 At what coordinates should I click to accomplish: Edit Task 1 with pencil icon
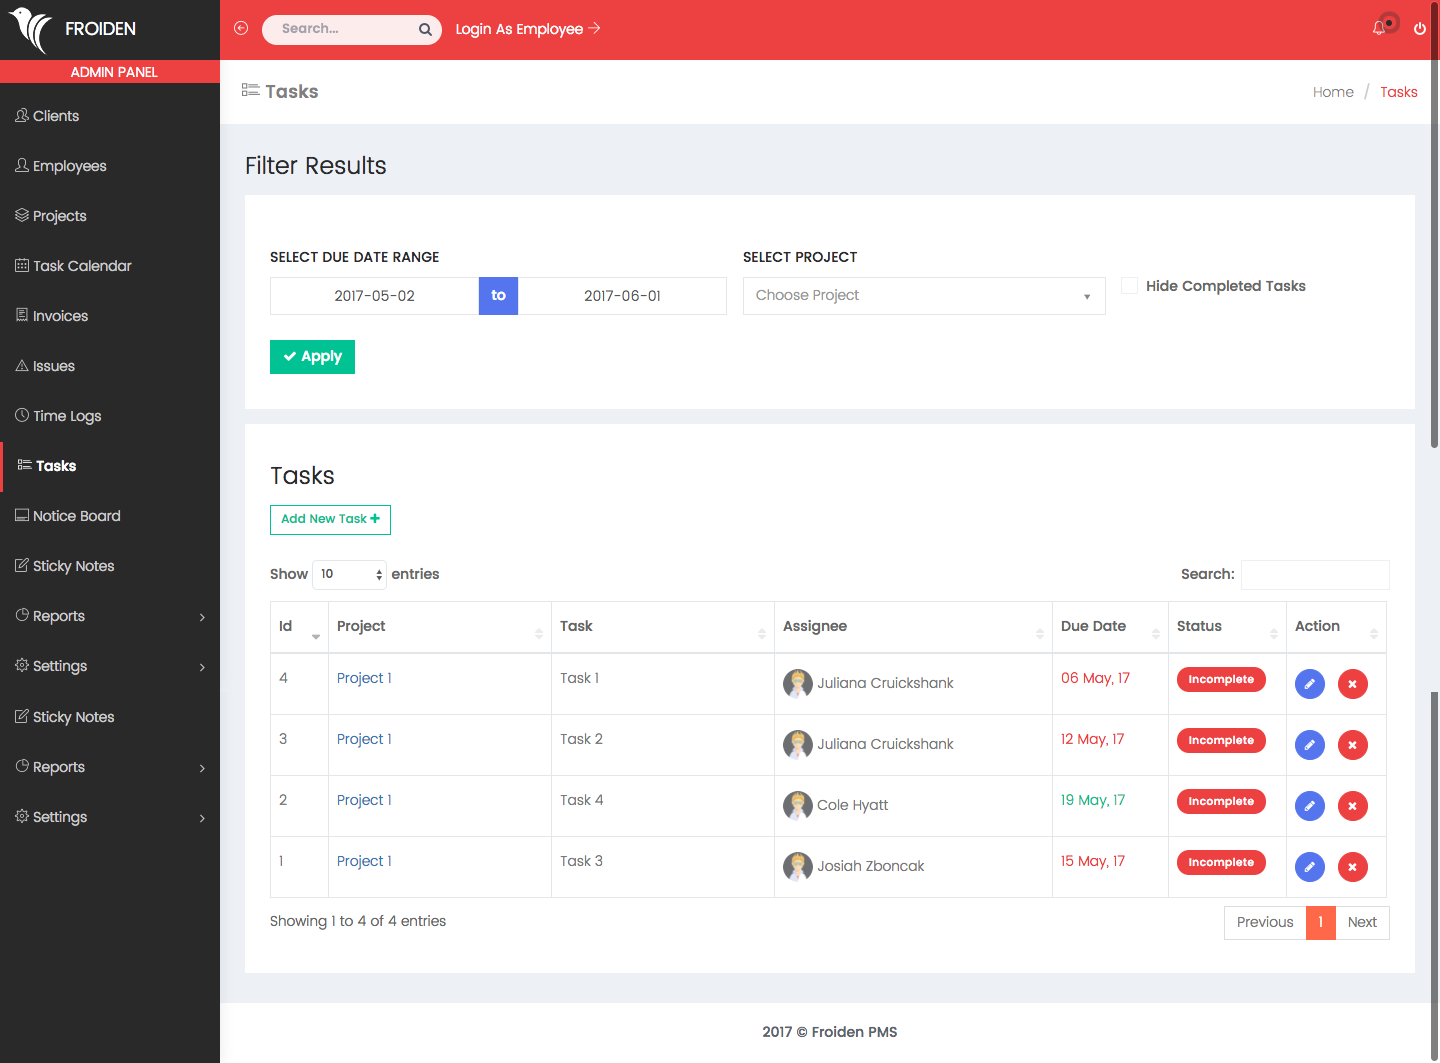pos(1309,684)
